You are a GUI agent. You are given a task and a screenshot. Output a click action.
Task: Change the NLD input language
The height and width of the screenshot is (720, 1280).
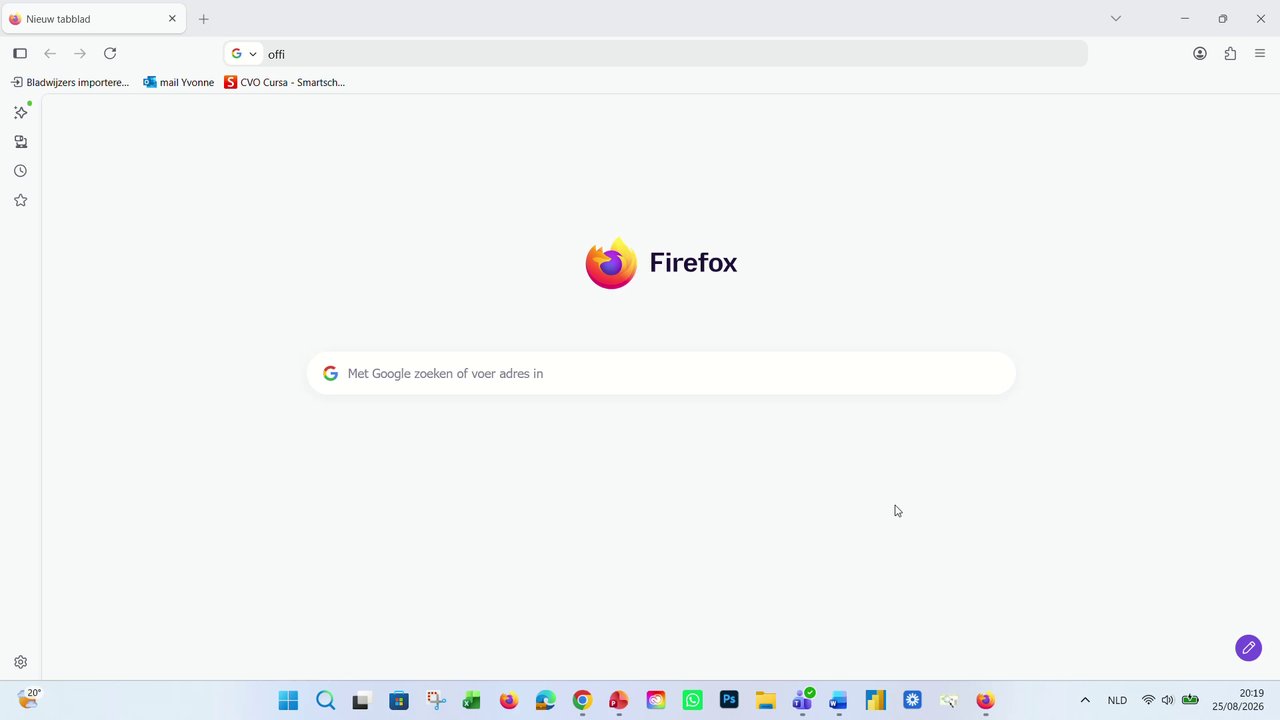coord(1117,700)
